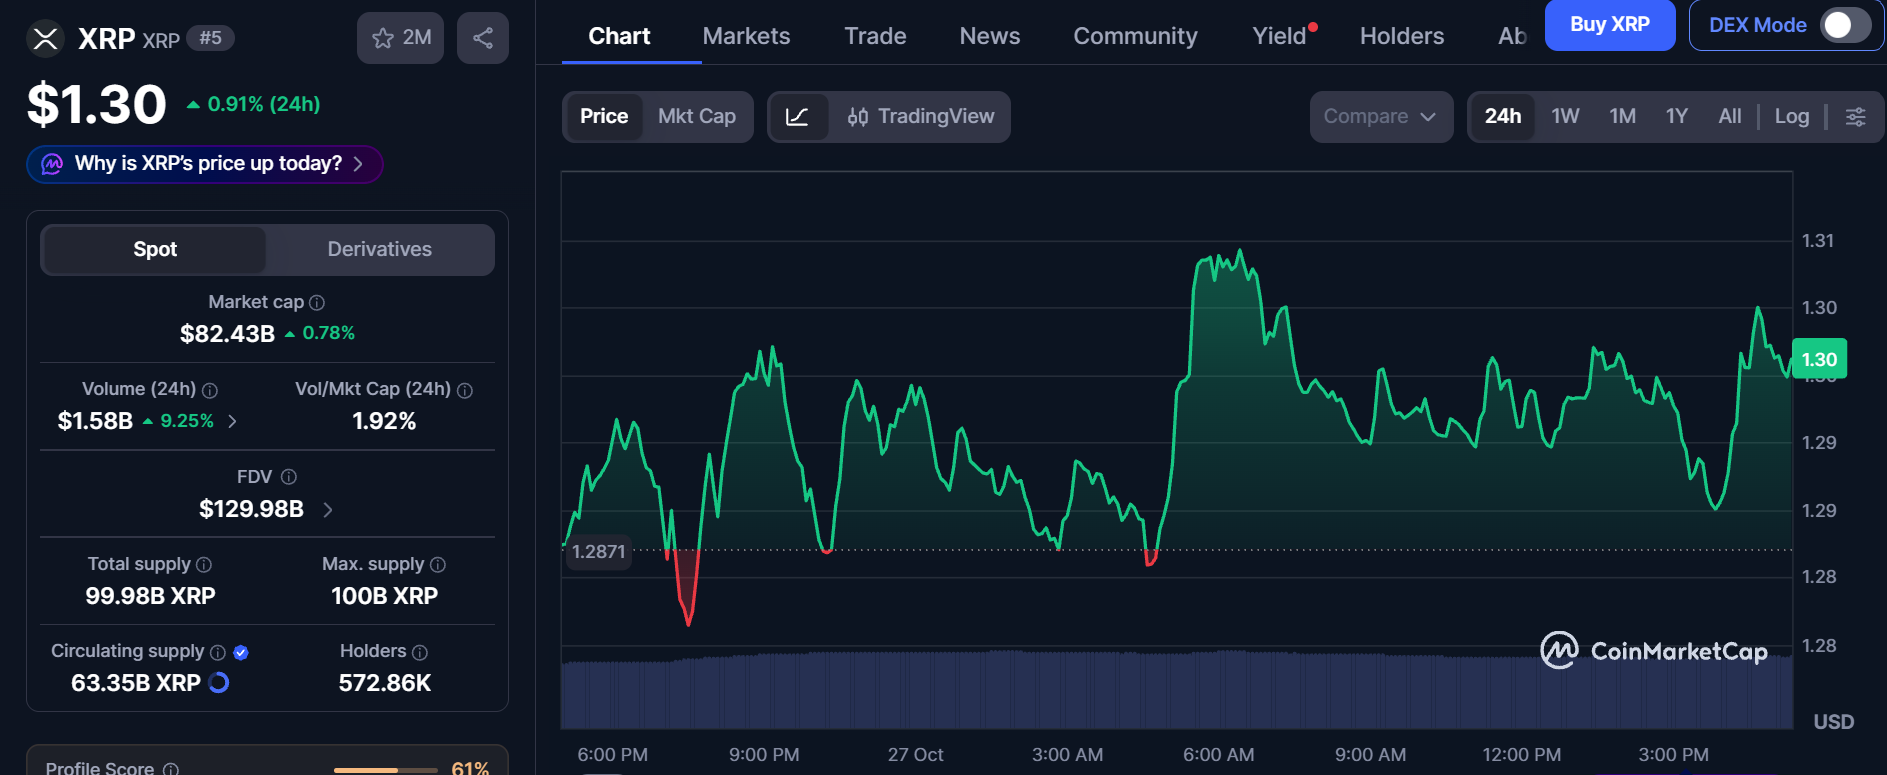Click the 61% profile score value

470,768
